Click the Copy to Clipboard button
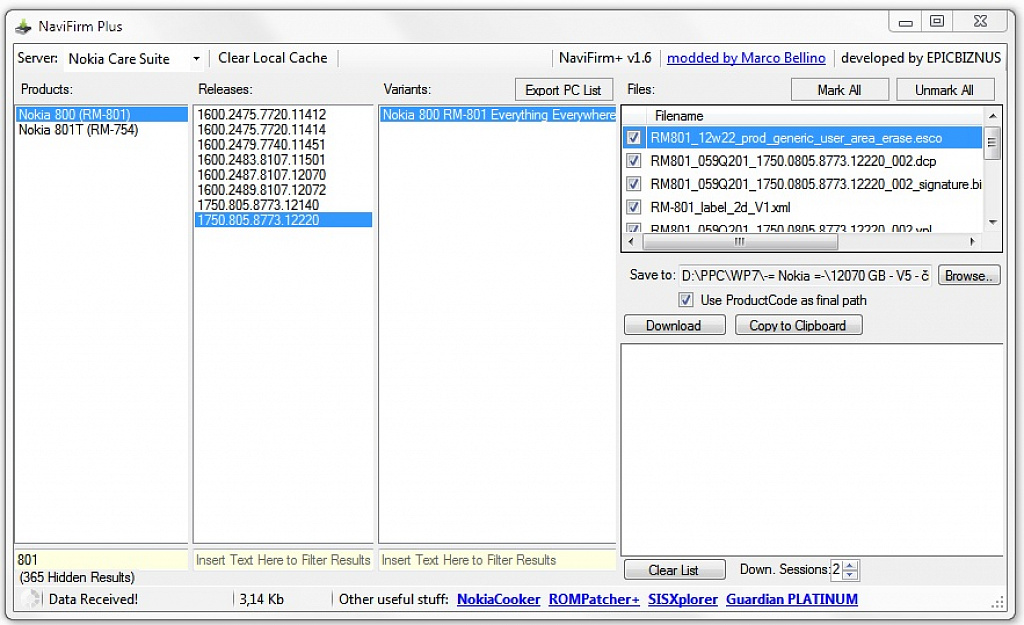Image resolution: width=1024 pixels, height=625 pixels. coord(798,325)
